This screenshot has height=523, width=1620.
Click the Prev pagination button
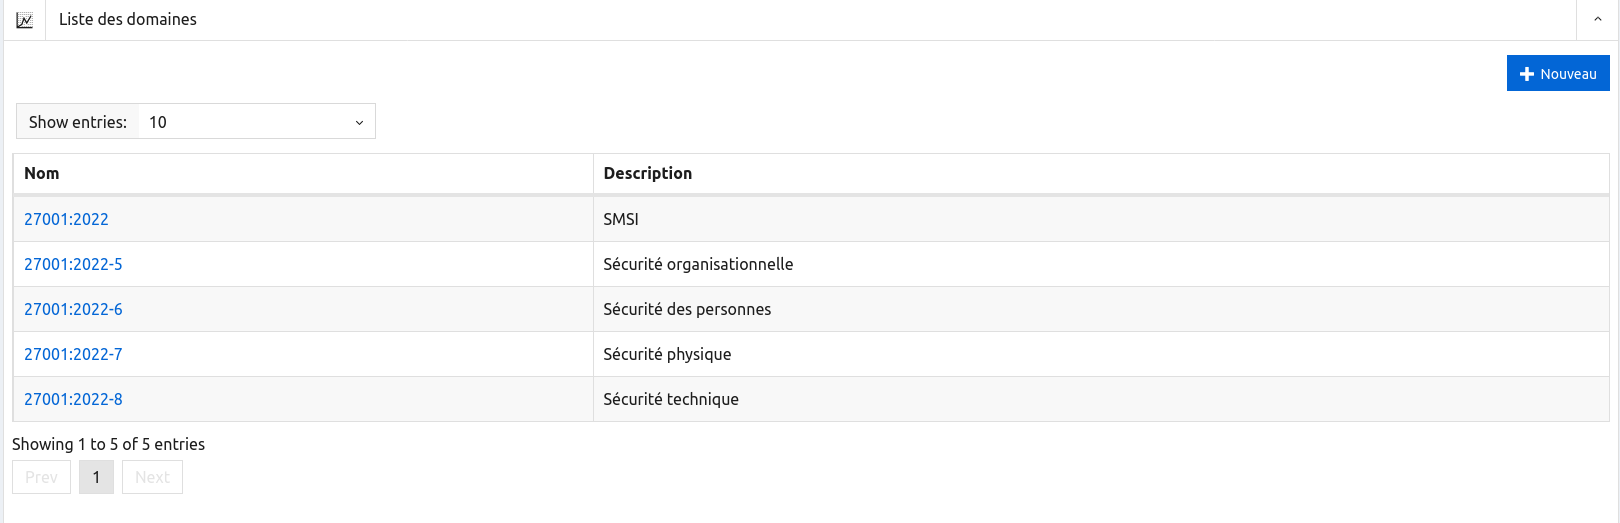[41, 477]
